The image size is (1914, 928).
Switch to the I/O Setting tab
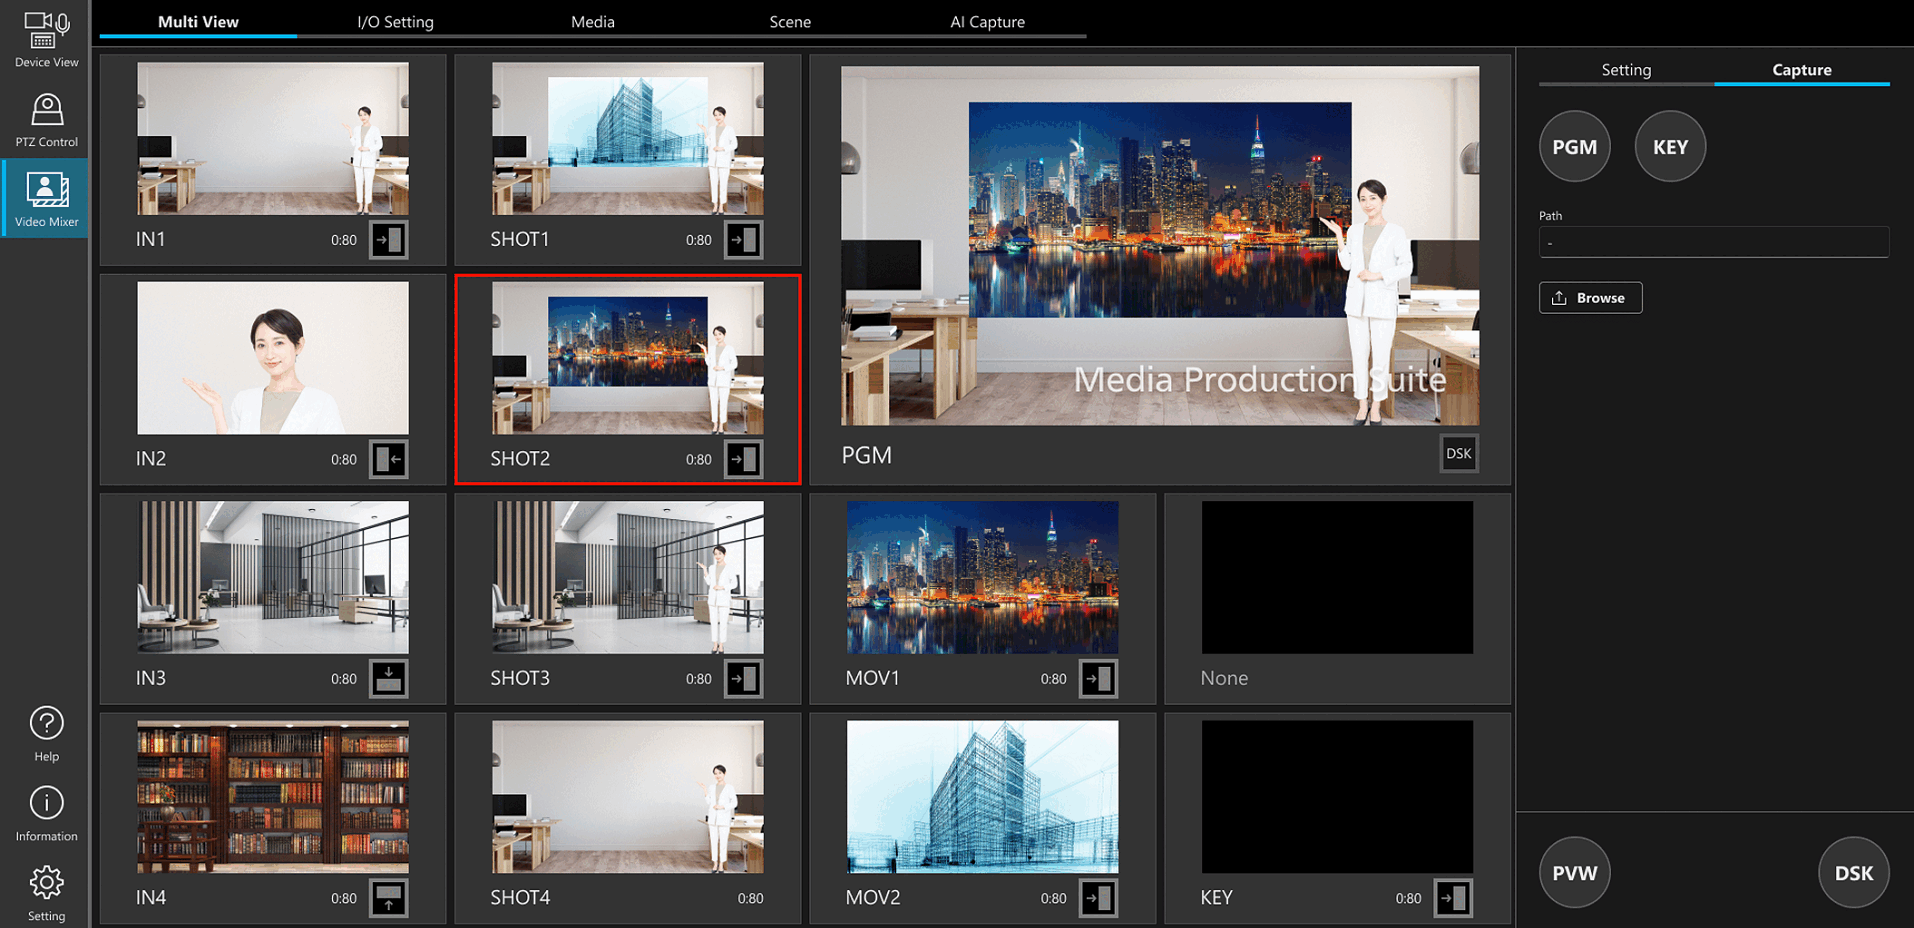tap(395, 22)
